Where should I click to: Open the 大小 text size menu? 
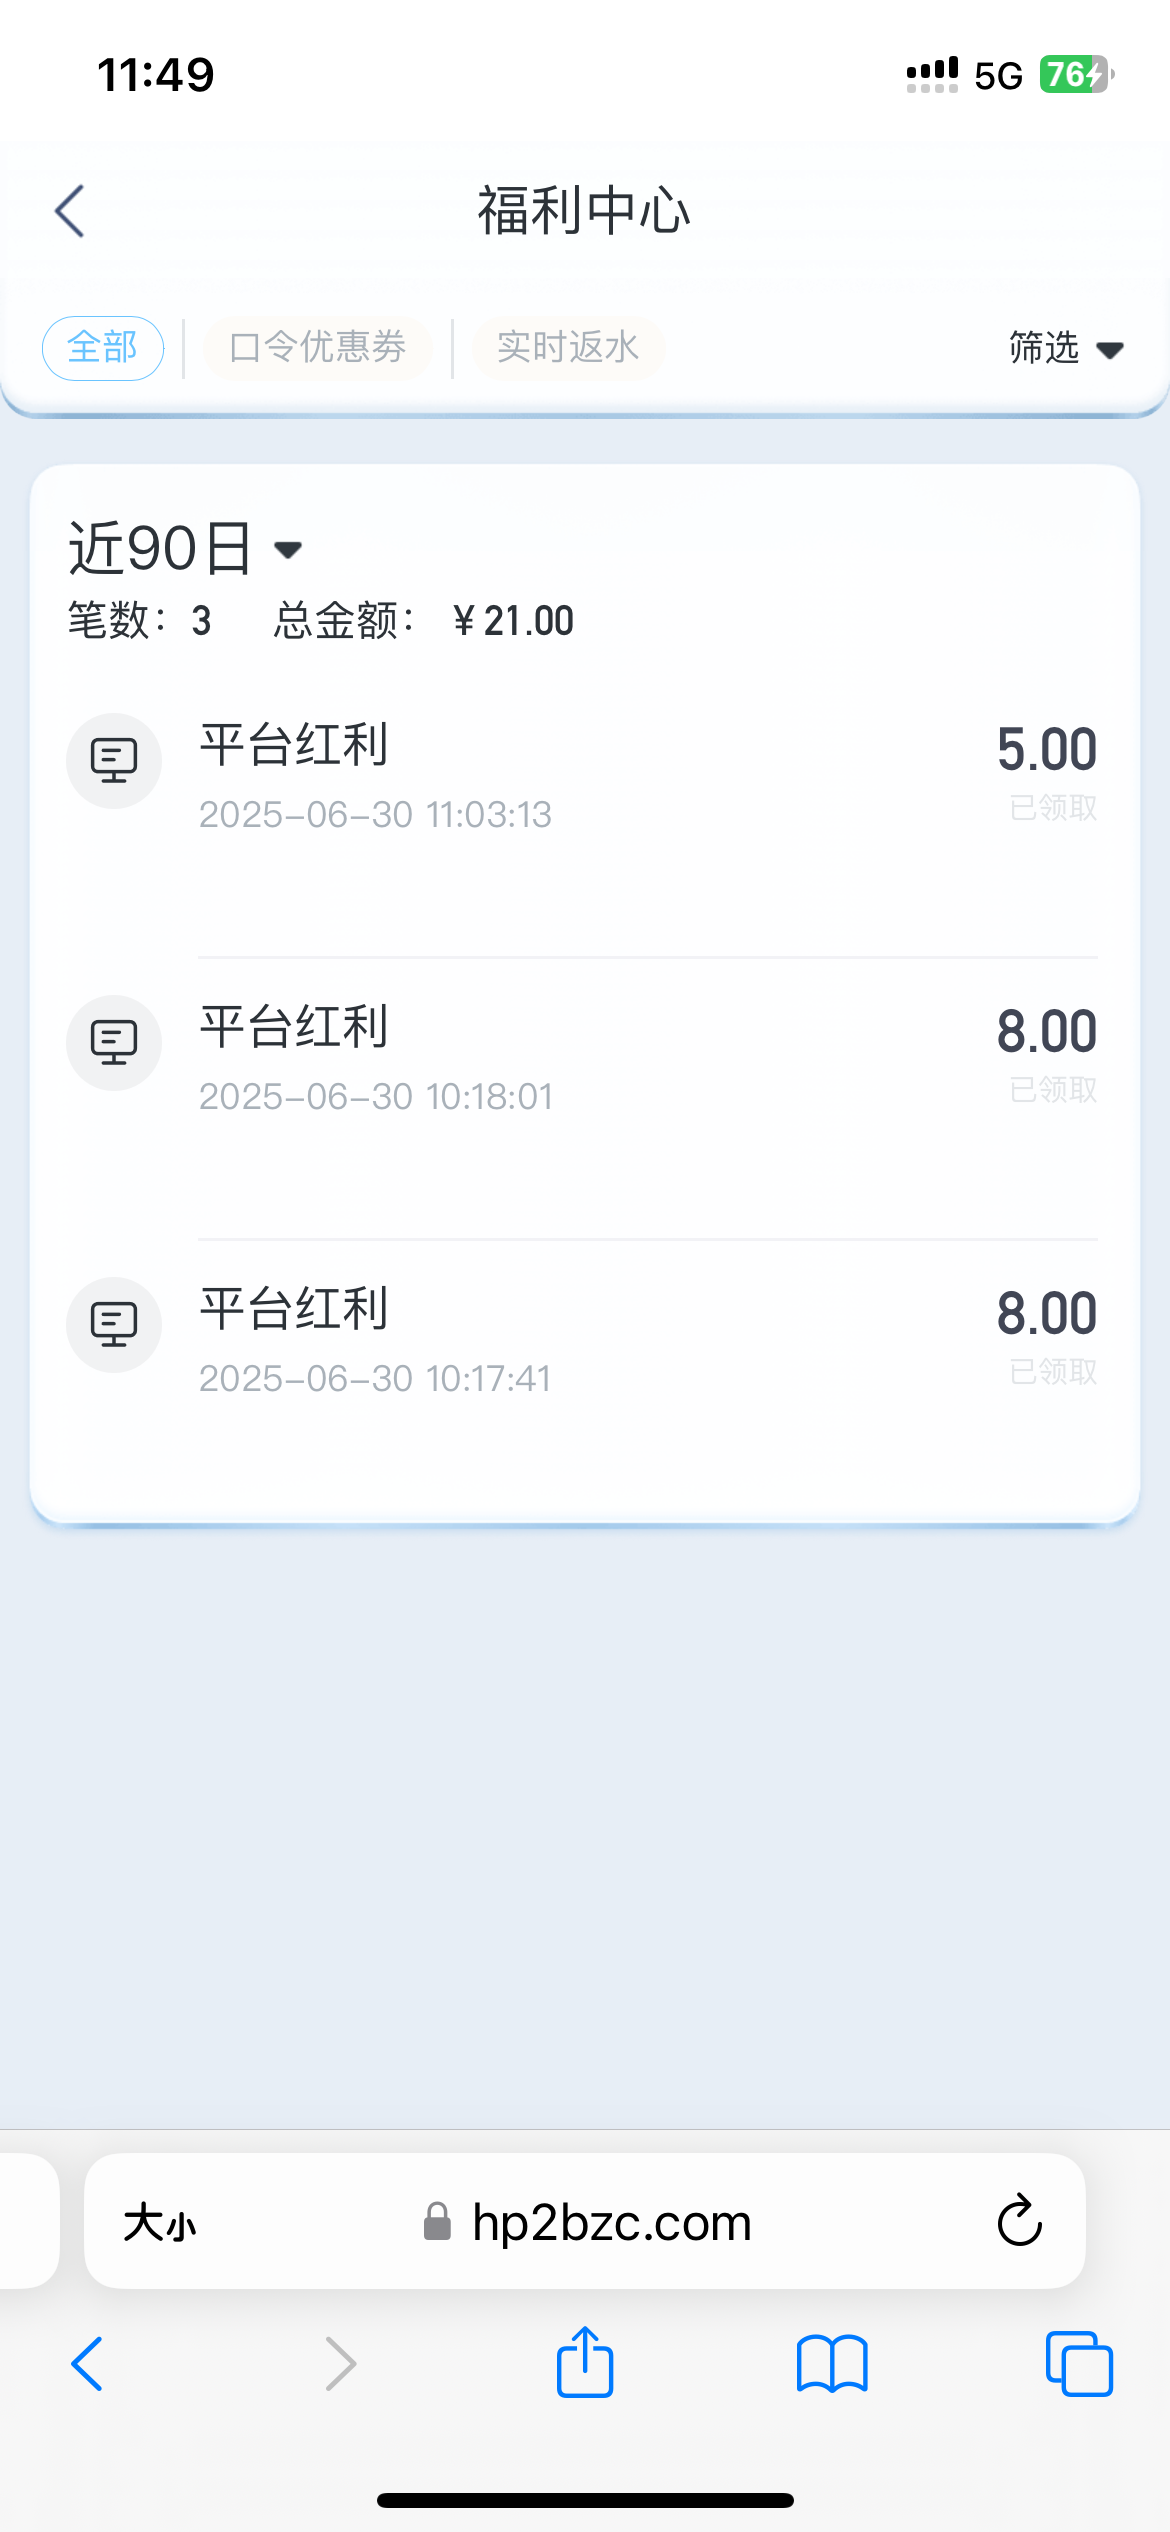pos(160,2223)
